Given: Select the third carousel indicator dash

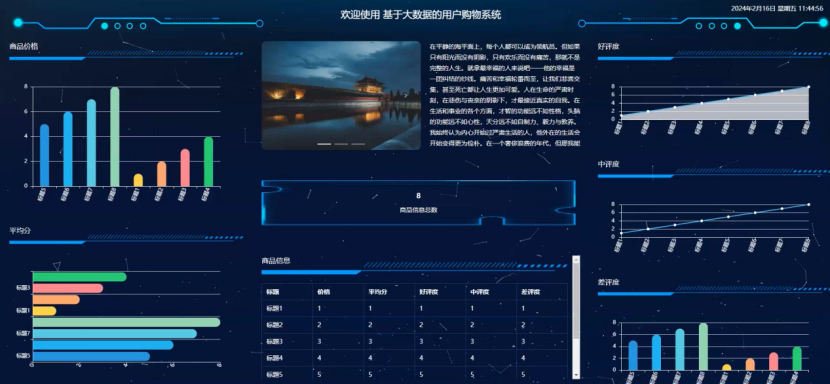Looking at the screenshot, I should tap(358, 144).
